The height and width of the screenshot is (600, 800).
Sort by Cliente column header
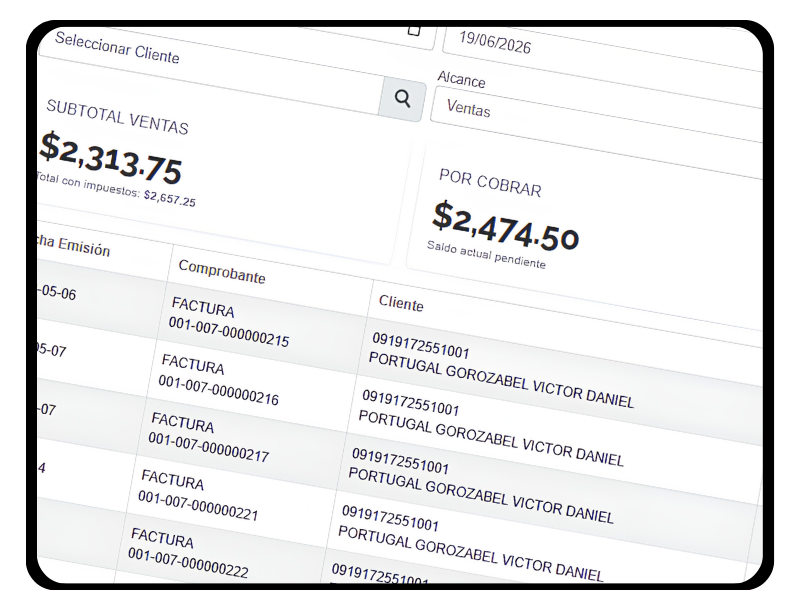tap(401, 303)
